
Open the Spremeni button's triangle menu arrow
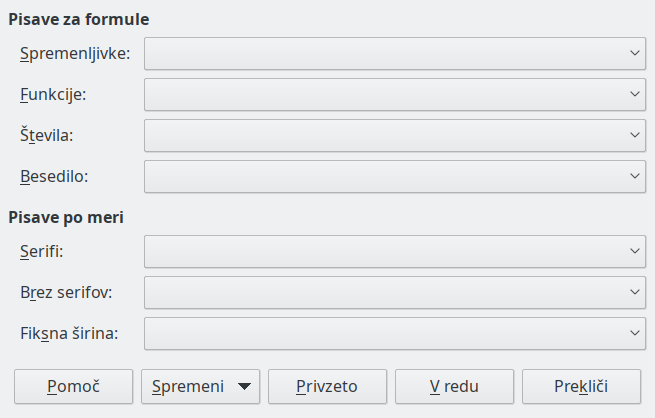tap(243, 385)
